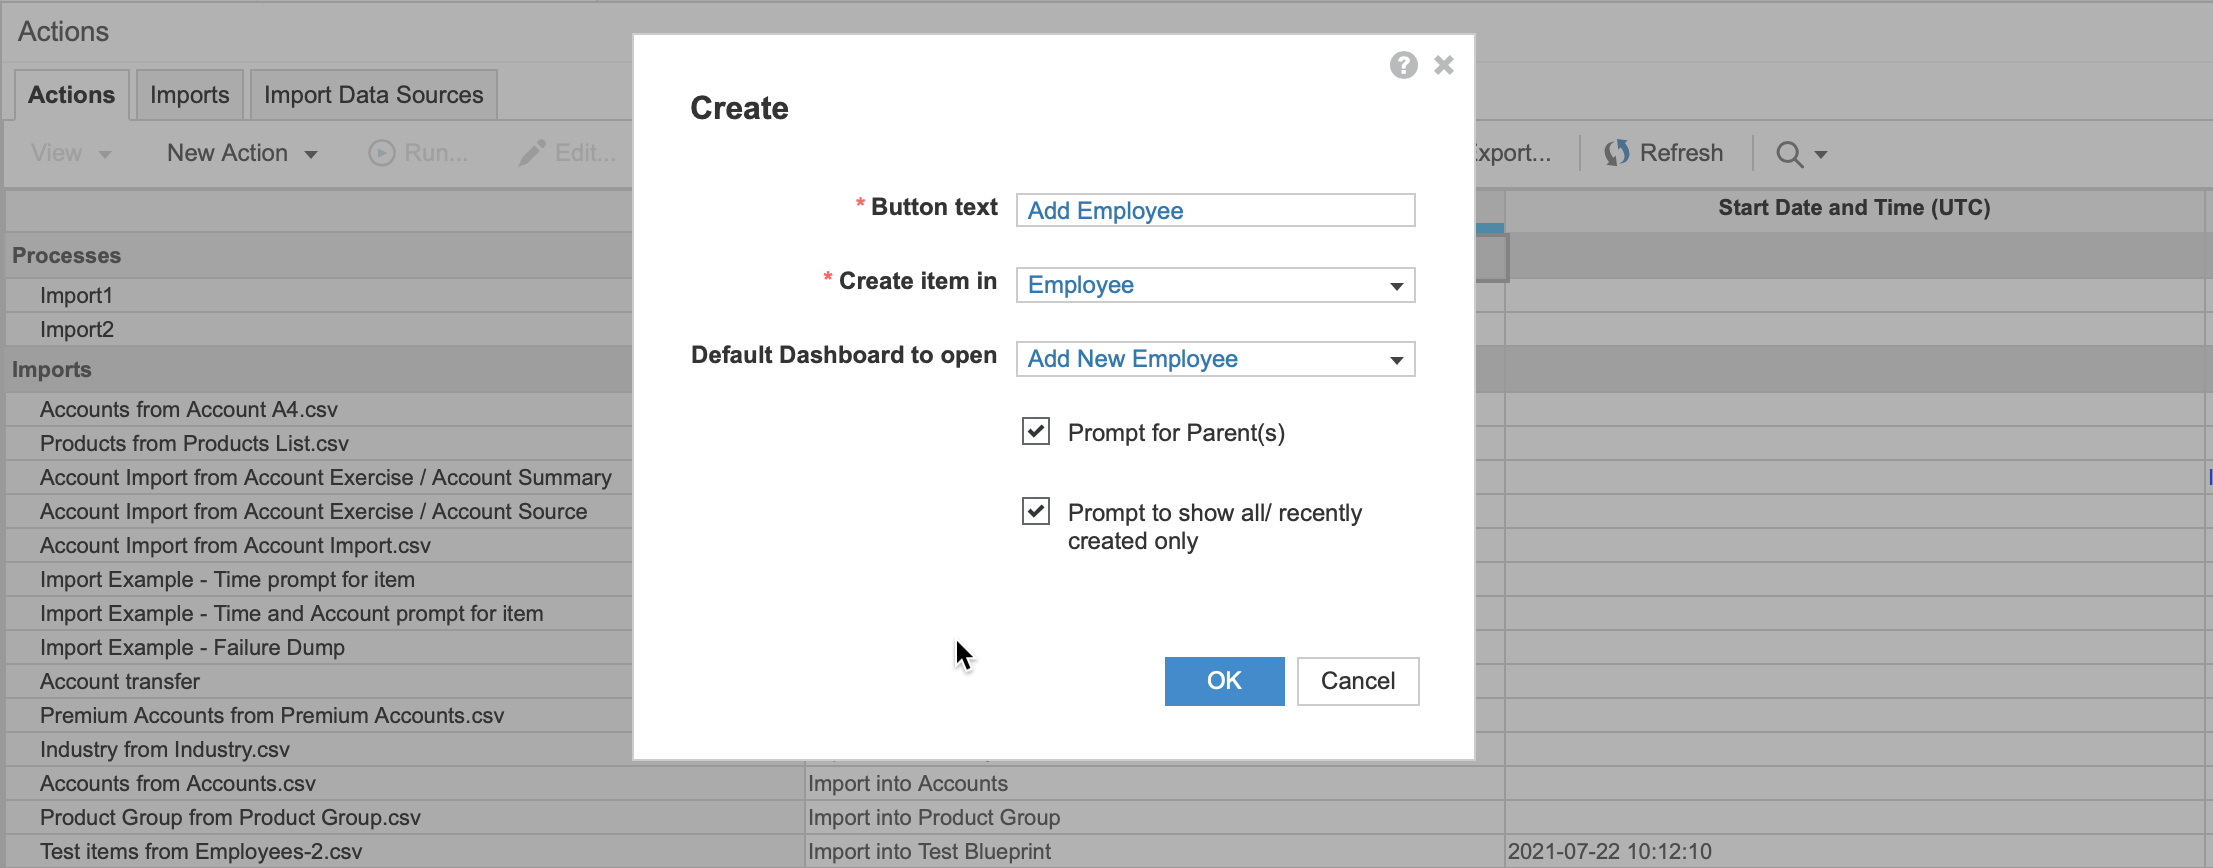
Task: Open the search magnifier icon
Action: pos(1789,154)
